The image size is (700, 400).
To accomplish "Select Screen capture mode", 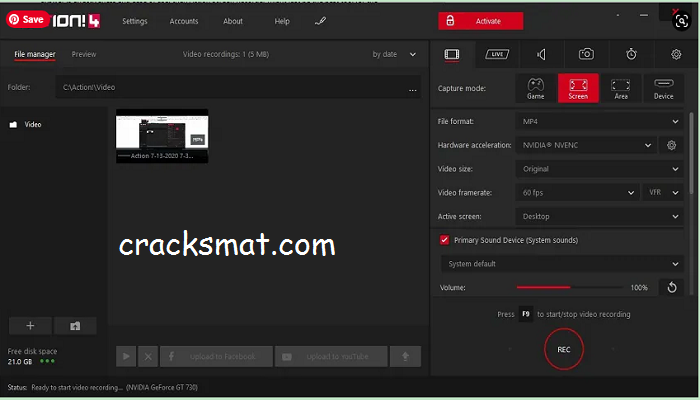I will pos(578,88).
